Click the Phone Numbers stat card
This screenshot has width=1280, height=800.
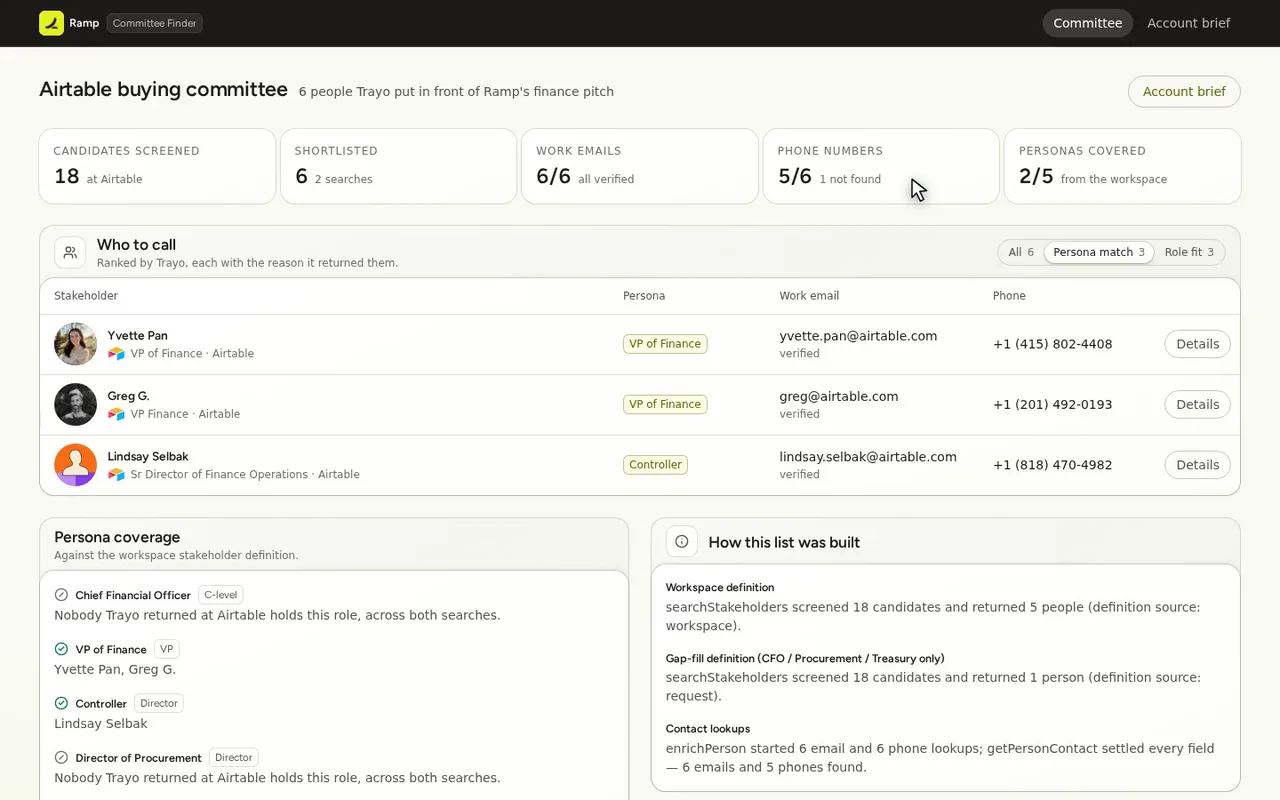click(881, 166)
